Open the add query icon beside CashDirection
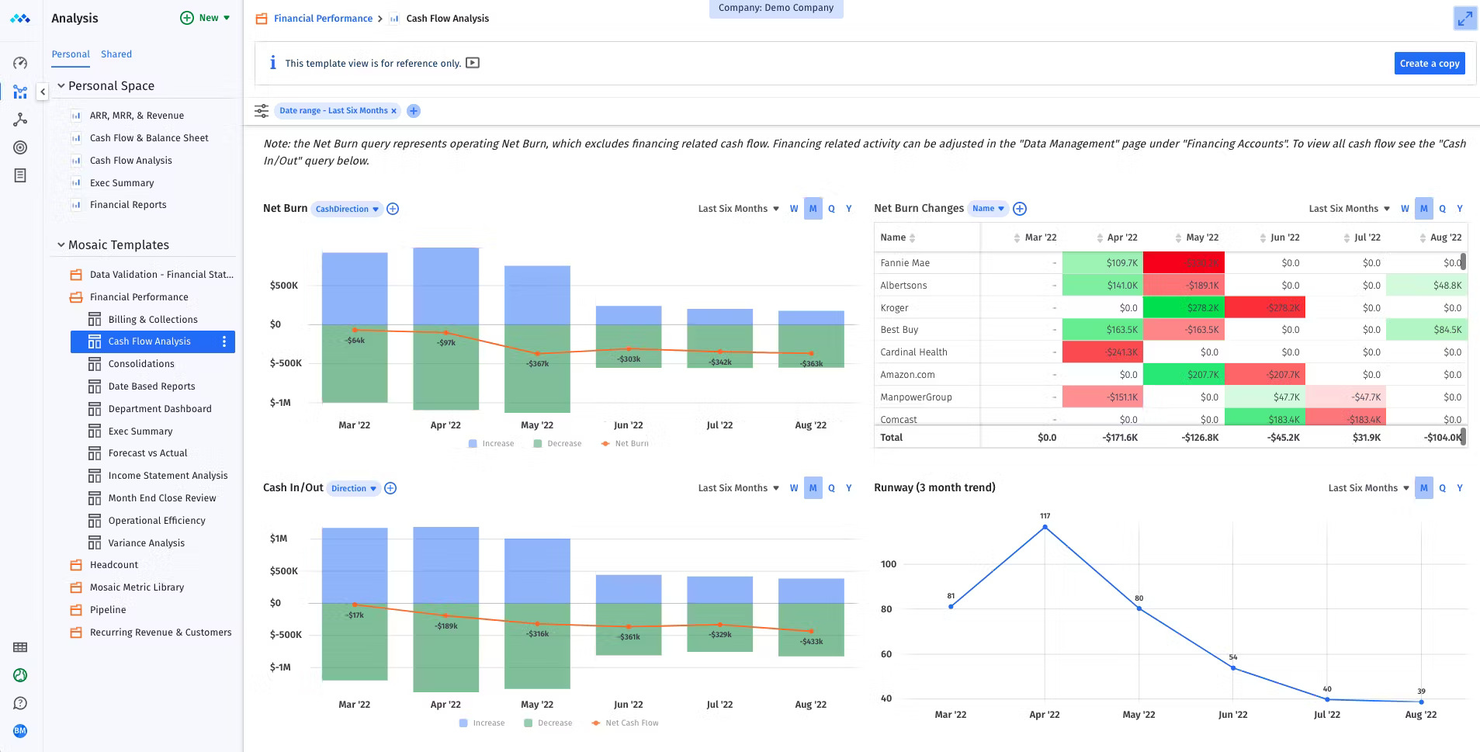 [392, 208]
